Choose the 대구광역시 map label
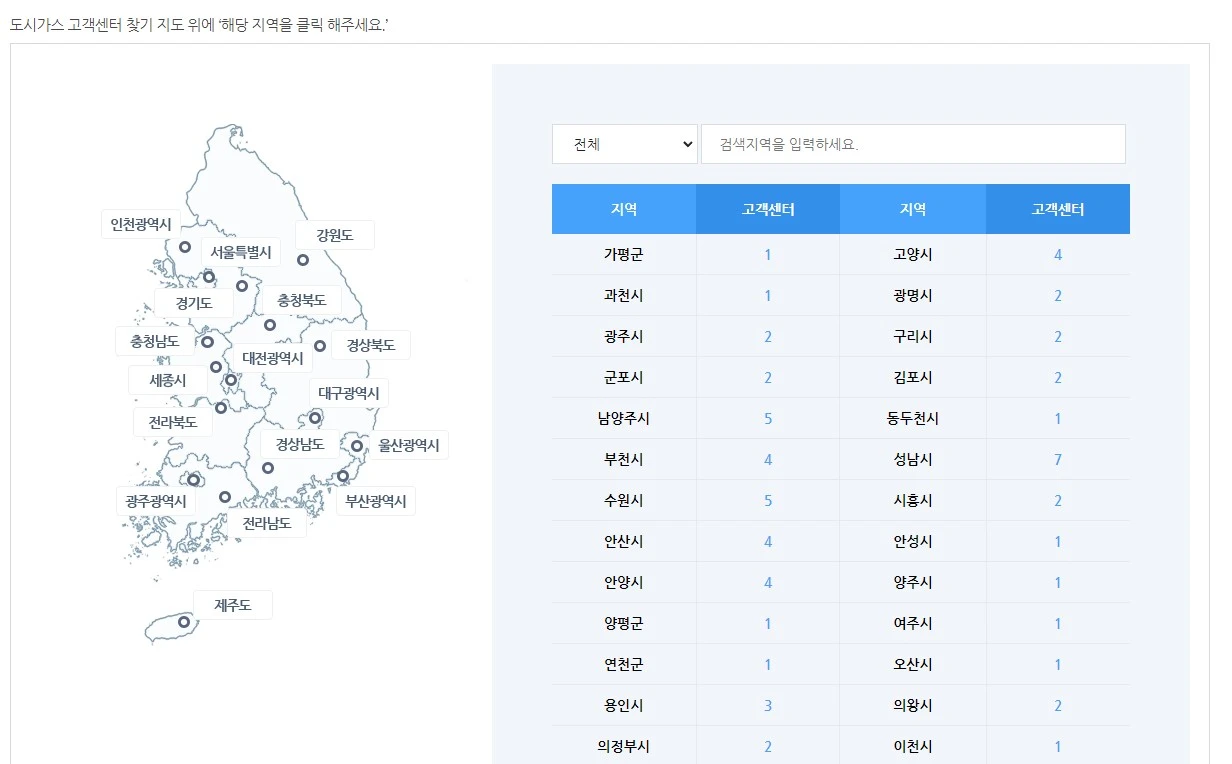 click(349, 393)
